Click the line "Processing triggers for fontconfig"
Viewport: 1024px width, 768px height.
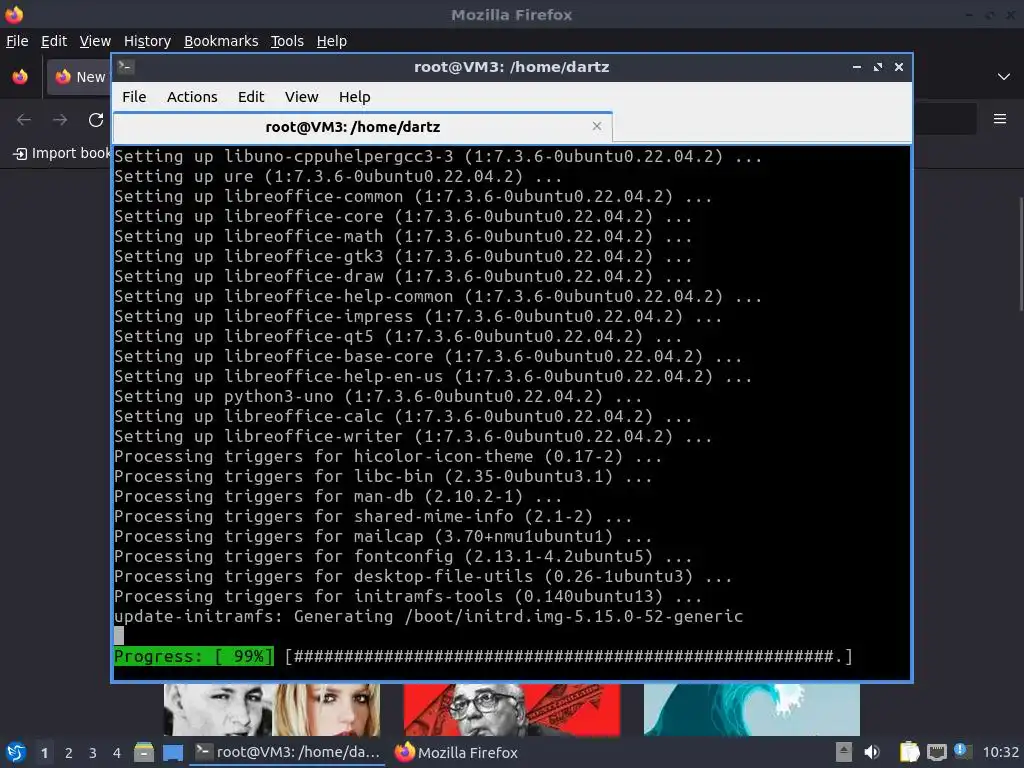click(x=403, y=556)
